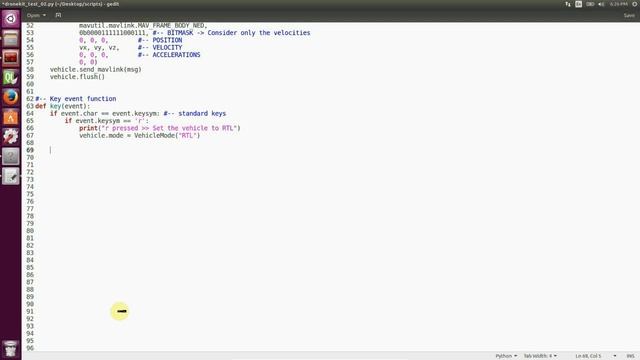The height and width of the screenshot is (360, 640).
Task: Click the def key(event): line
Action: tap(62, 106)
